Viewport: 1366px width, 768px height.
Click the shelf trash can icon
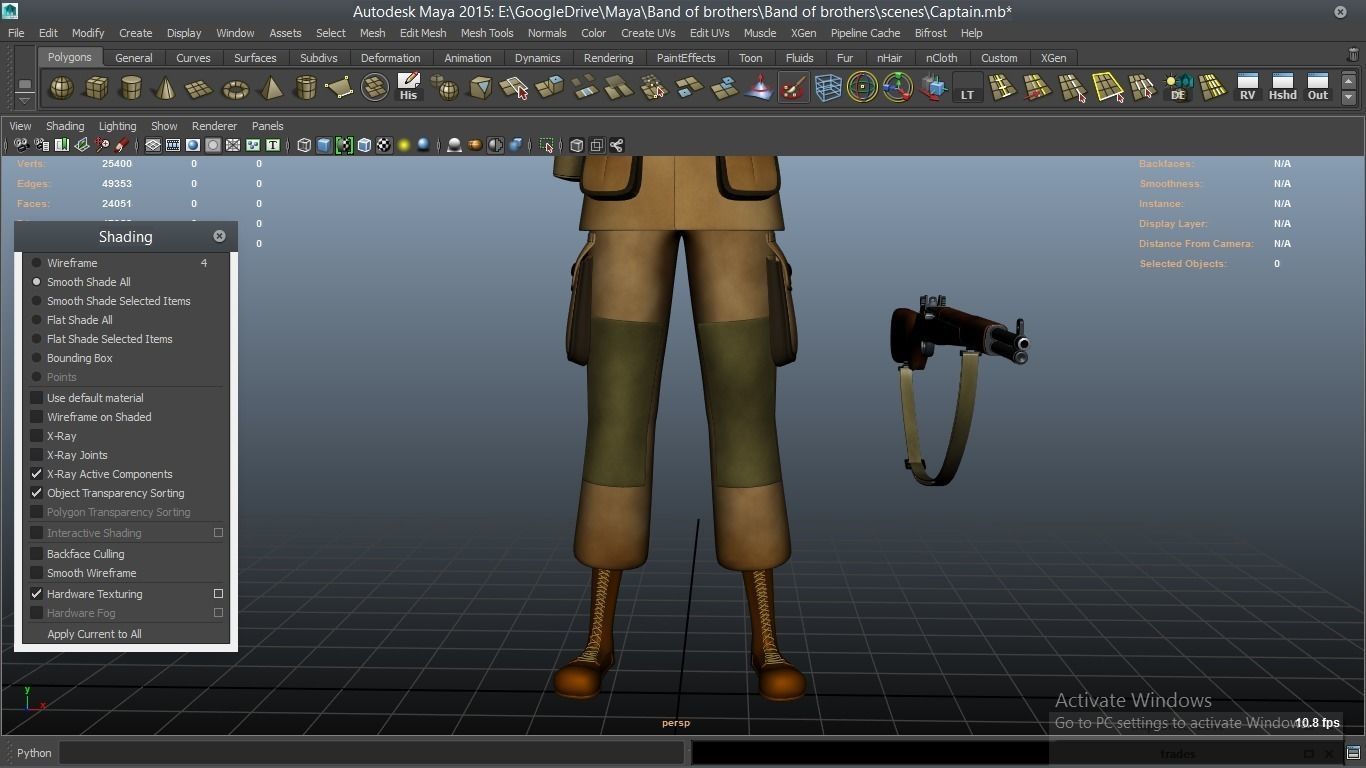1353,56
